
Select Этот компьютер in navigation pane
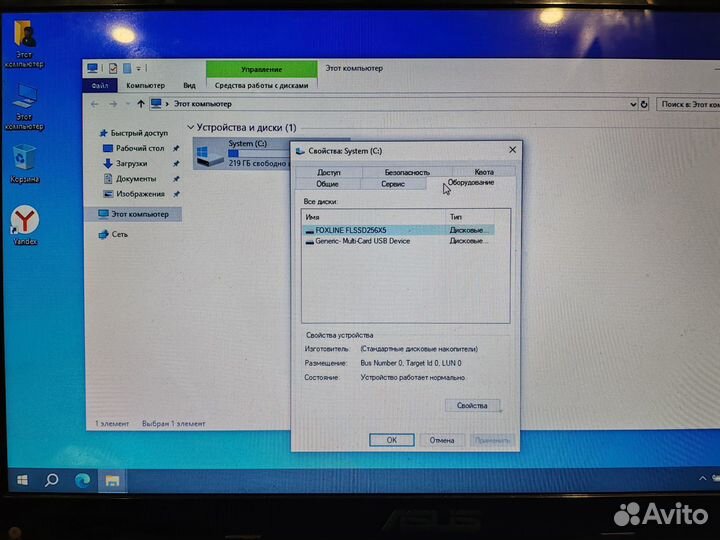click(133, 214)
